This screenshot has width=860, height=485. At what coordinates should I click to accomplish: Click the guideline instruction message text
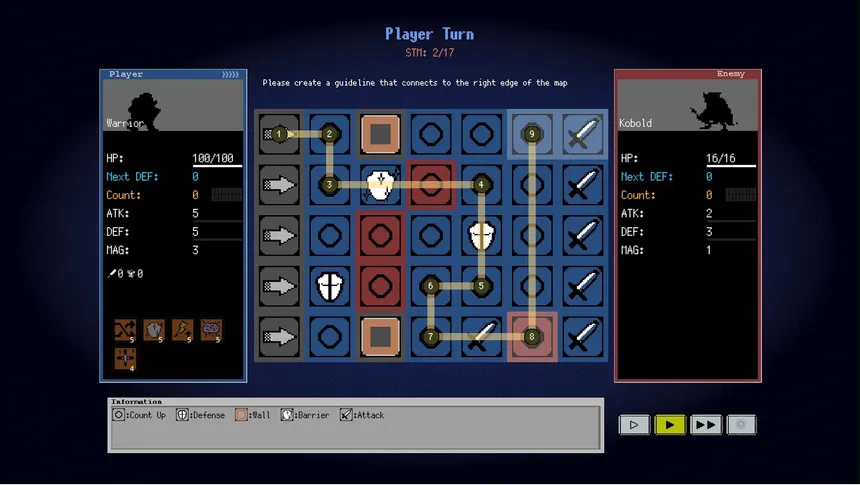pos(415,83)
